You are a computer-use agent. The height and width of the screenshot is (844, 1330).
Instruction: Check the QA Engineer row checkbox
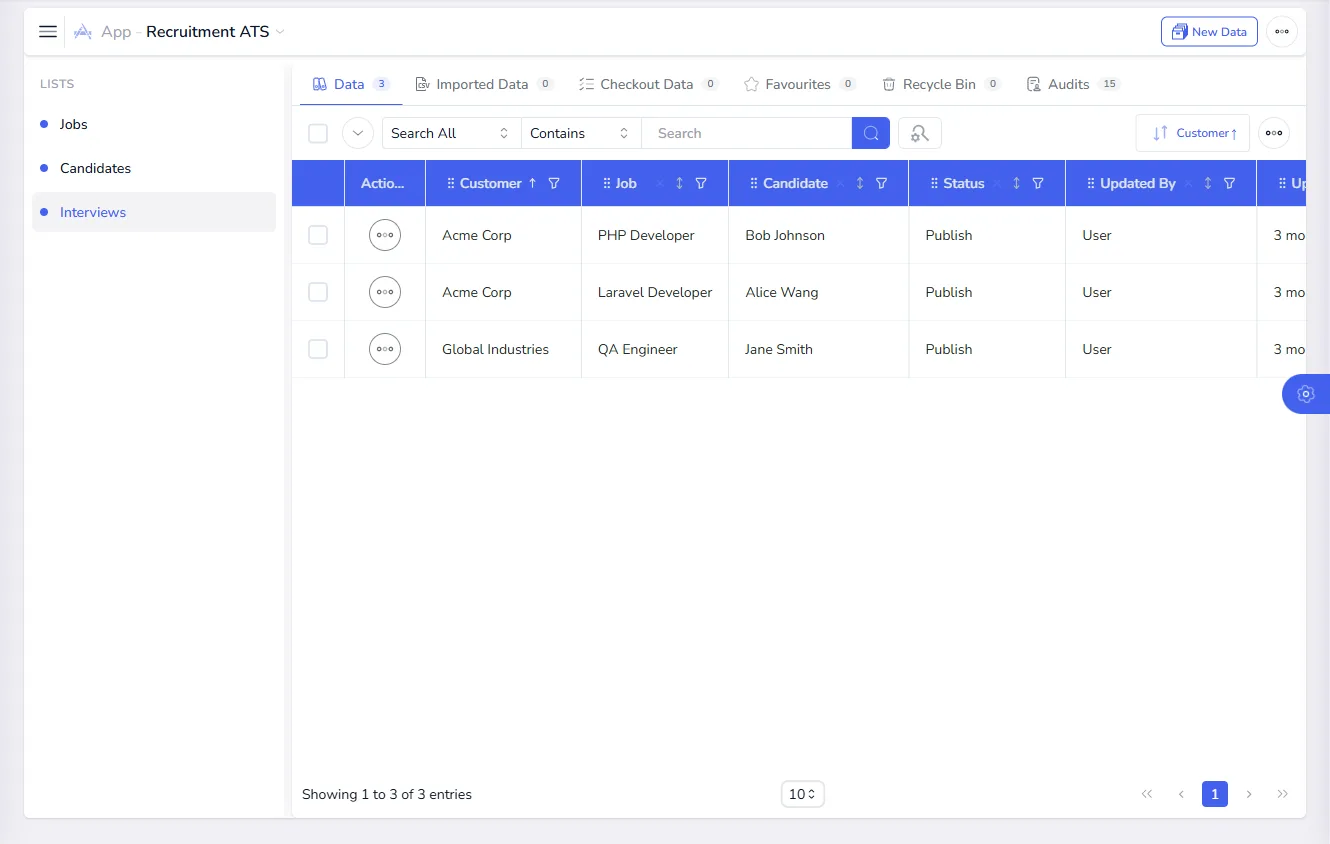point(318,349)
